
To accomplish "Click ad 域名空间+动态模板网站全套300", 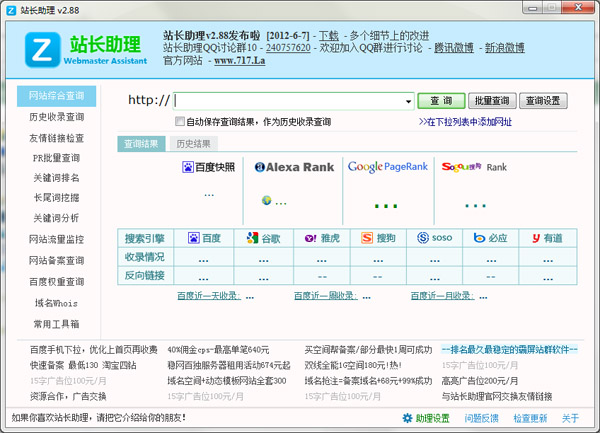I will 227,381.
